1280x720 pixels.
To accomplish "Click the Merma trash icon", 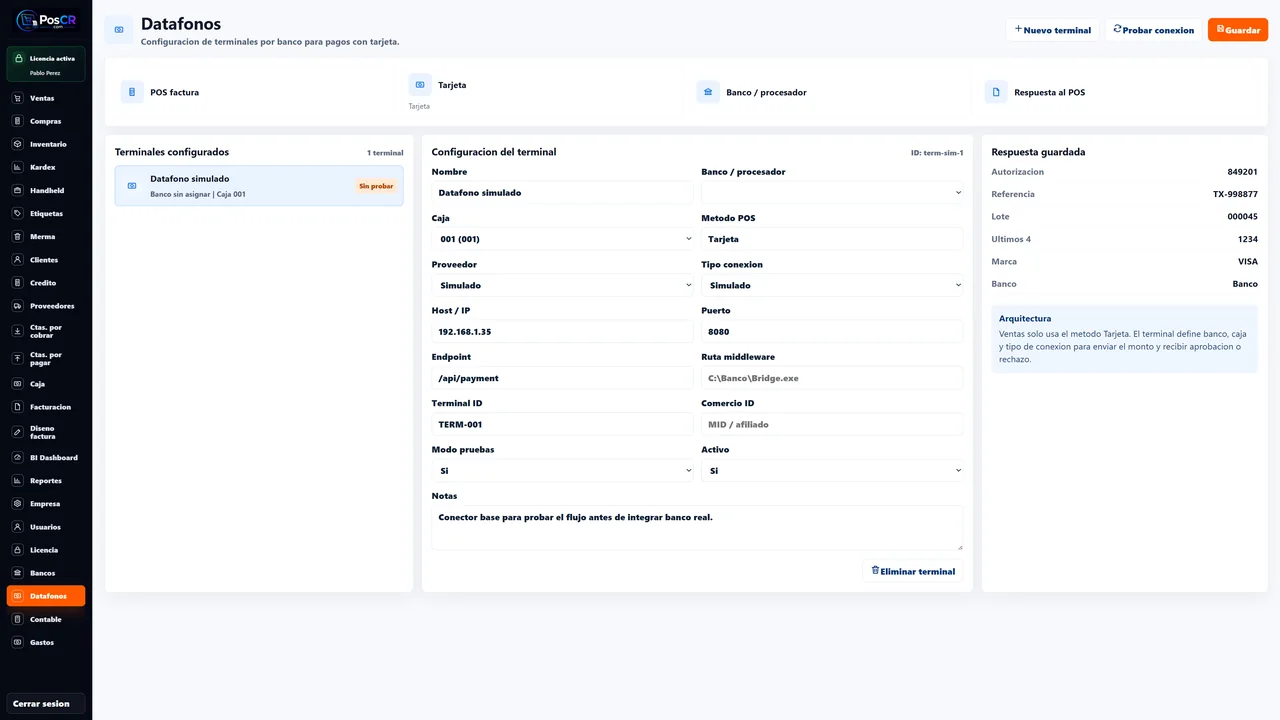I will pos(17,236).
